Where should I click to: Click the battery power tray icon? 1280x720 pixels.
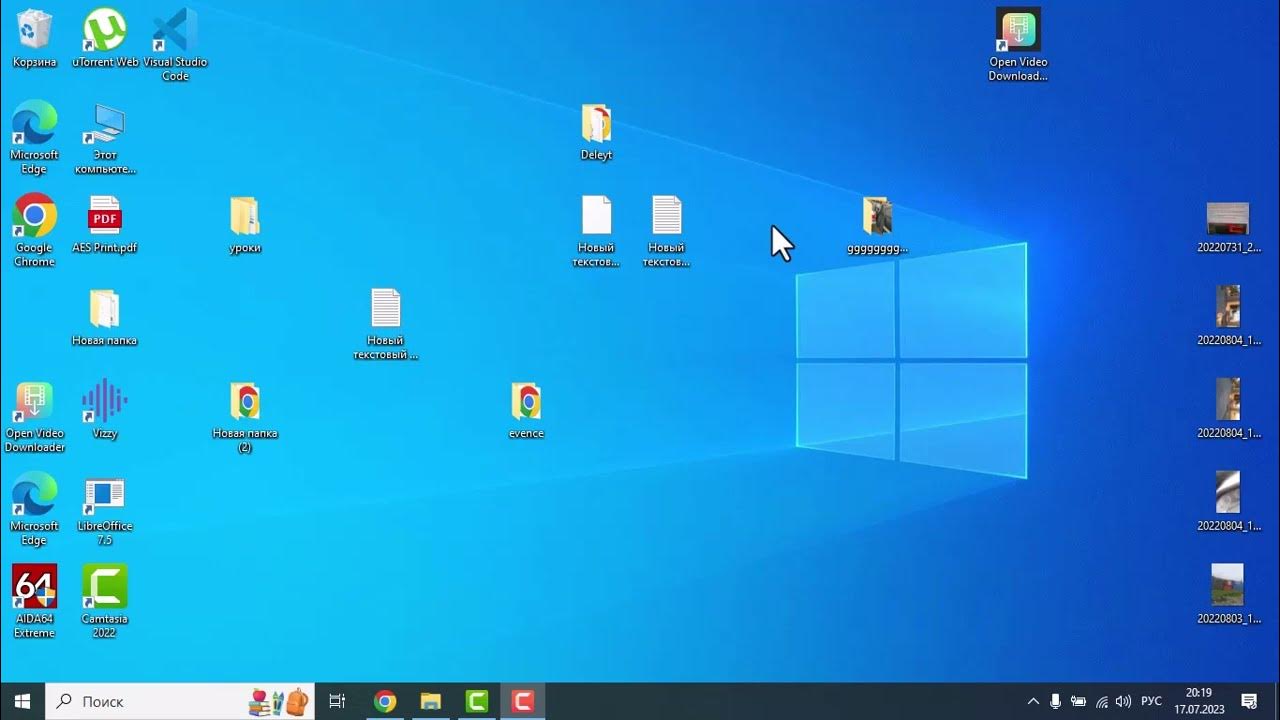pyautogui.click(x=1078, y=701)
